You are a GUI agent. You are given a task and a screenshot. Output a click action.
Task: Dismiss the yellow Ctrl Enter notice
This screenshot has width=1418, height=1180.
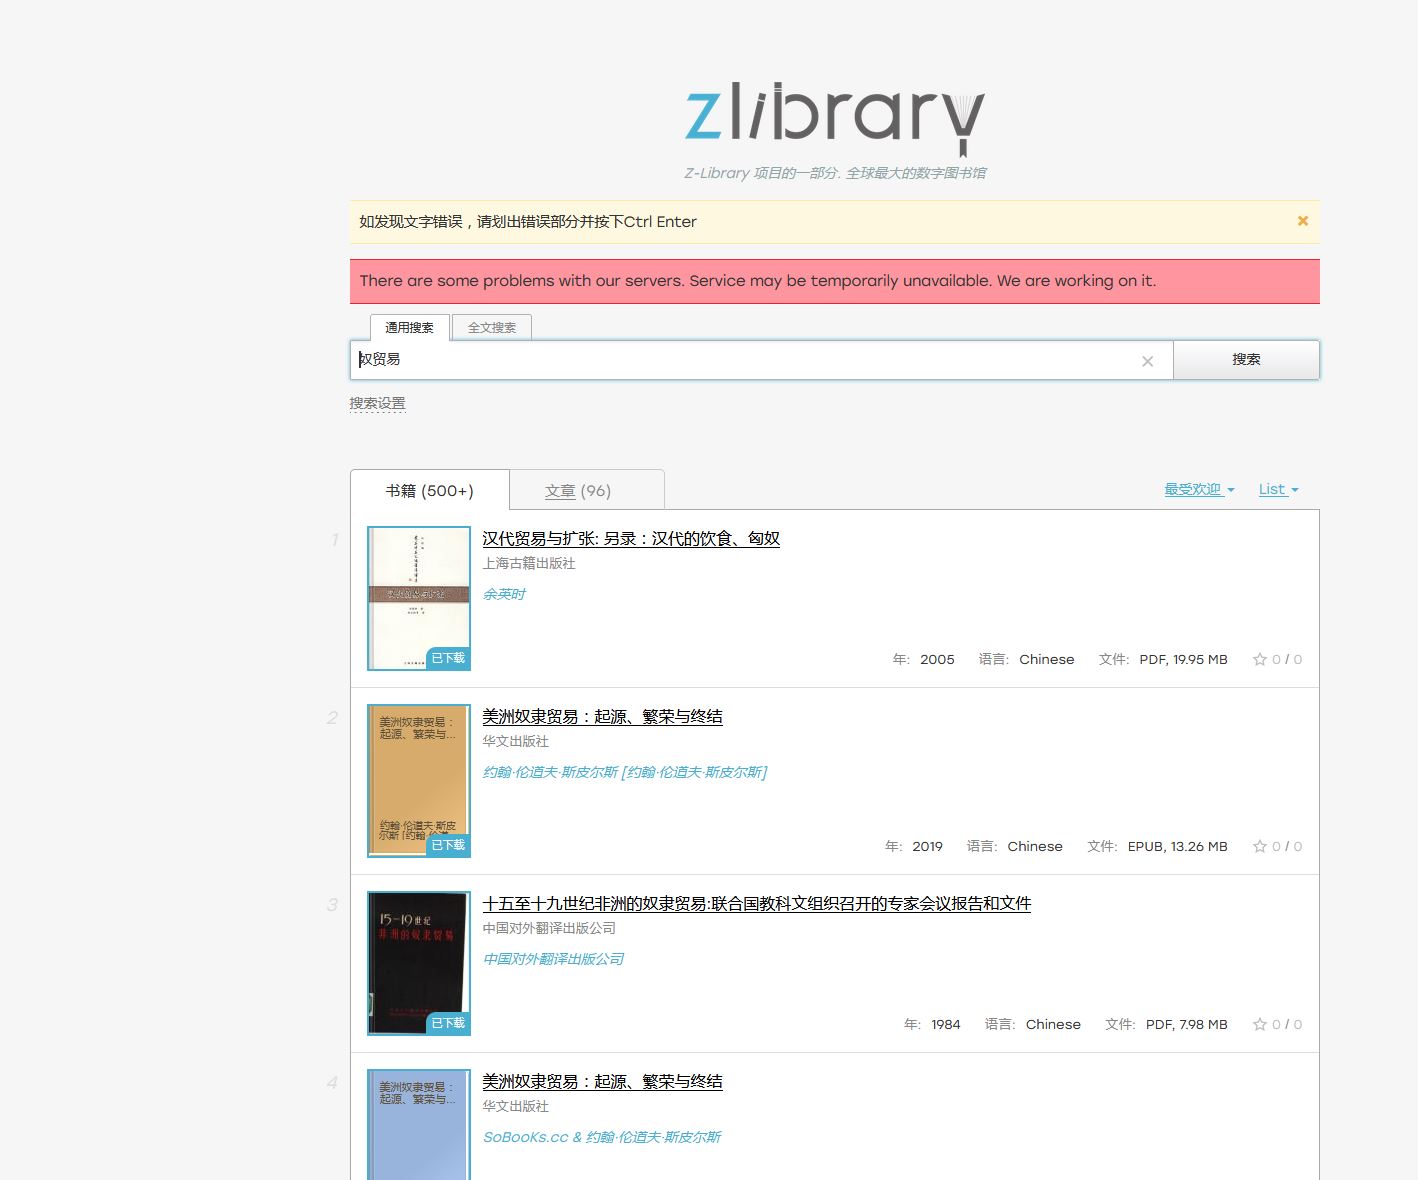pos(1303,221)
